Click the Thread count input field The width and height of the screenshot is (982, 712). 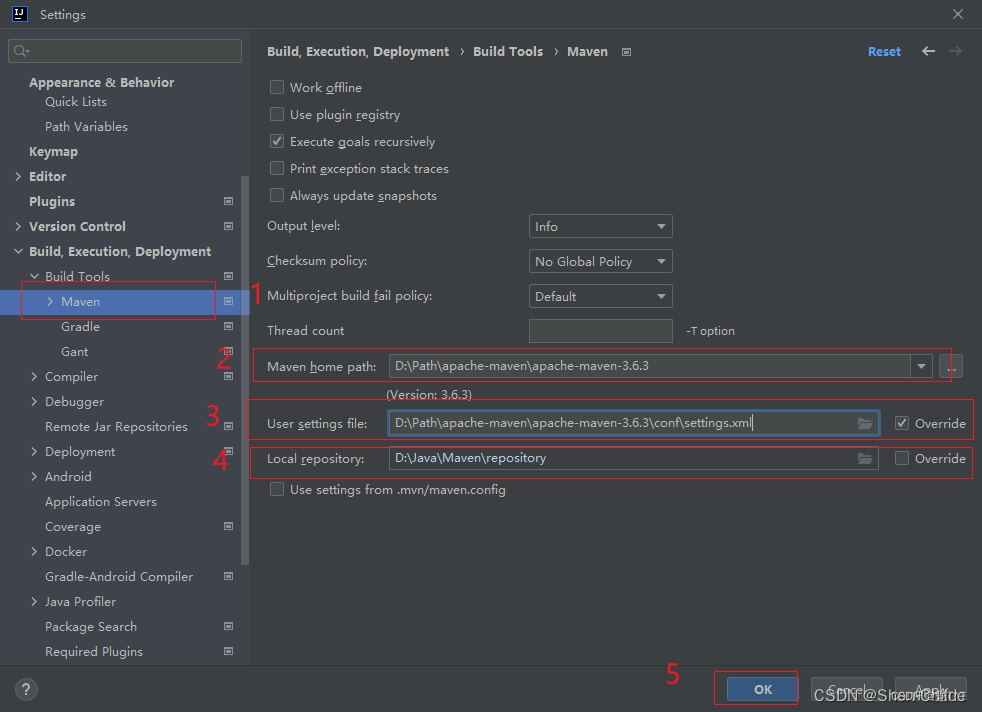point(601,331)
